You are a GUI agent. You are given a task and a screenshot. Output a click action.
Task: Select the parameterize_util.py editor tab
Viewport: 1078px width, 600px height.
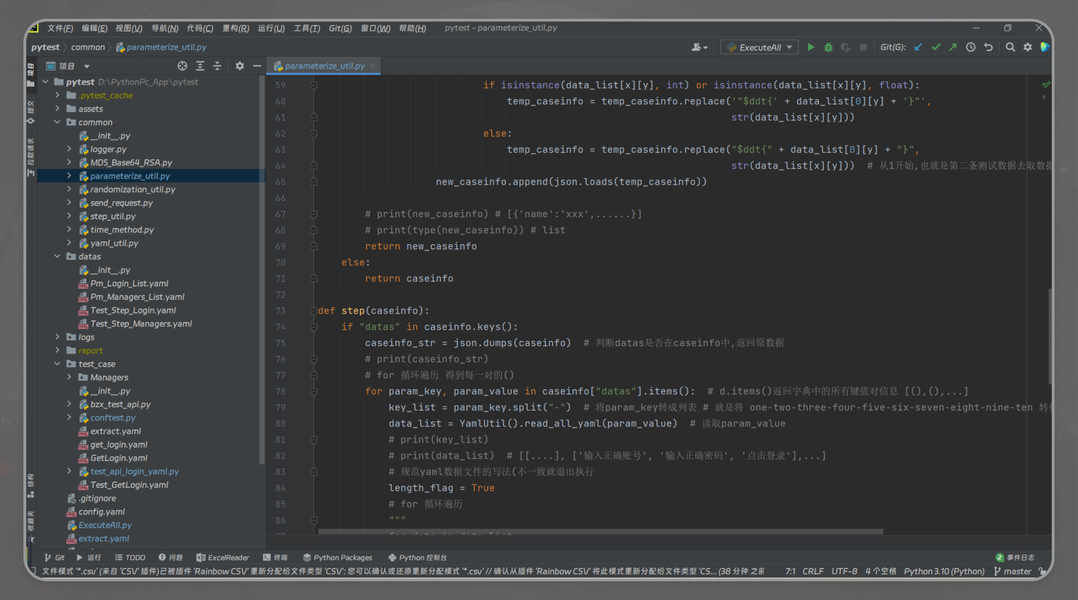coord(324,66)
